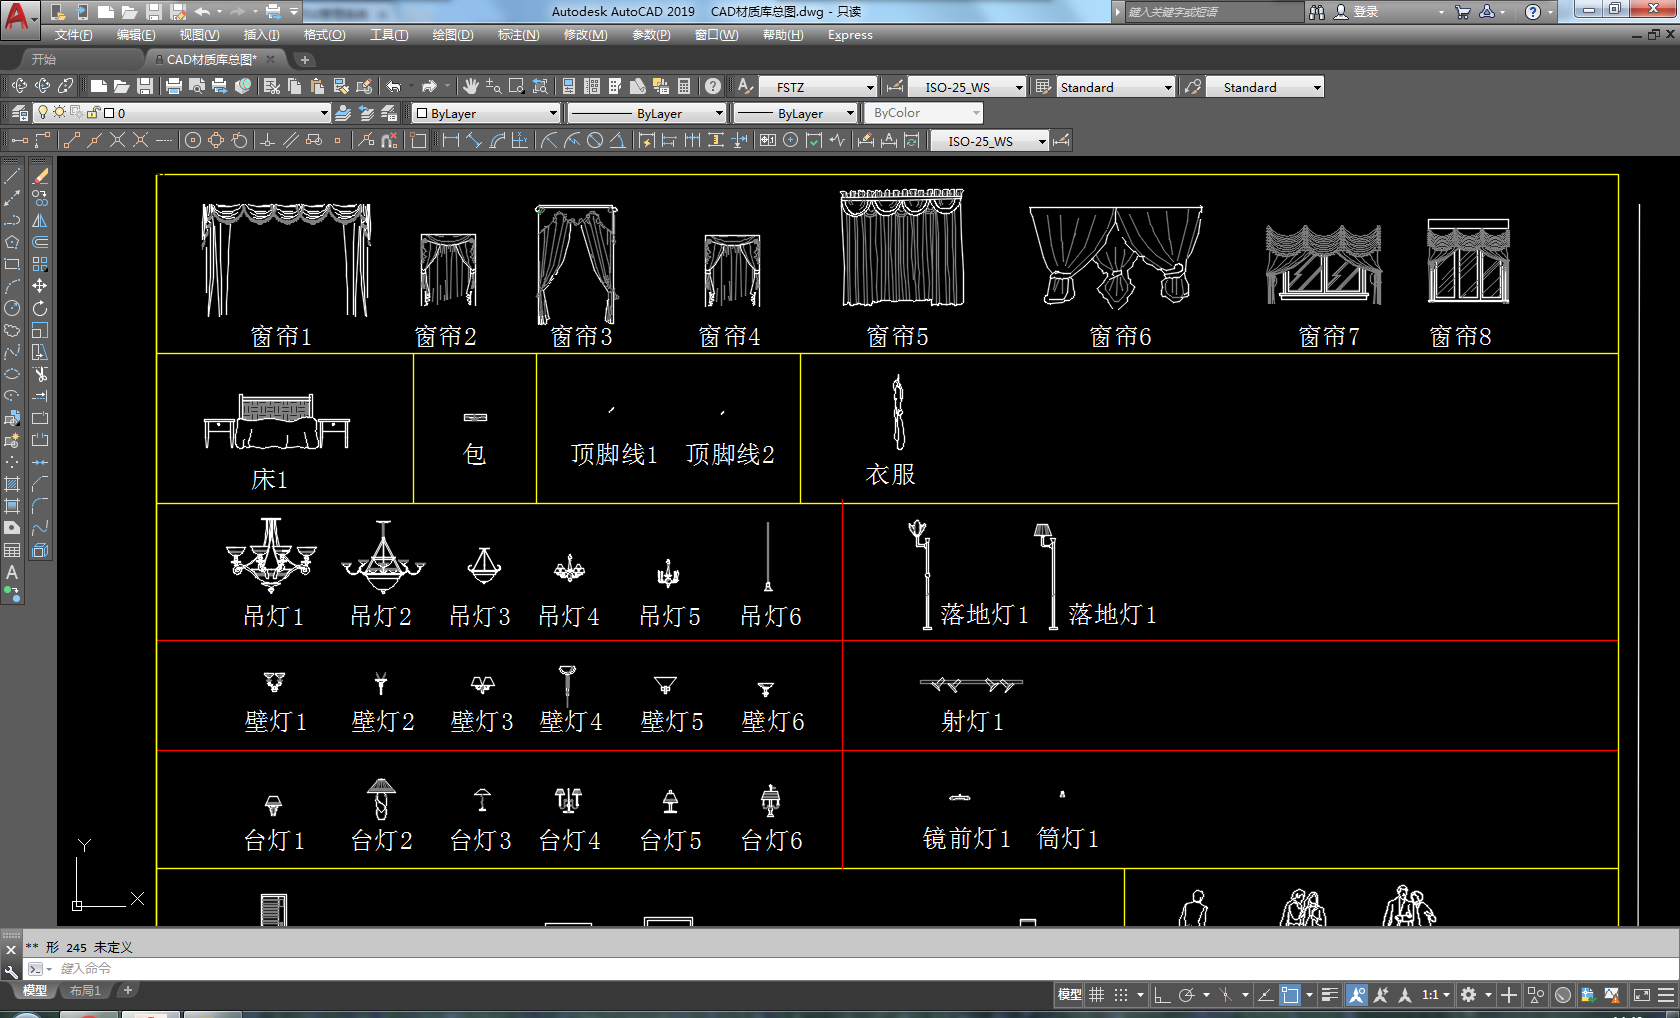This screenshot has height=1018, width=1680.
Task: Toggle annotation visibility in status bar
Action: coord(1357,995)
